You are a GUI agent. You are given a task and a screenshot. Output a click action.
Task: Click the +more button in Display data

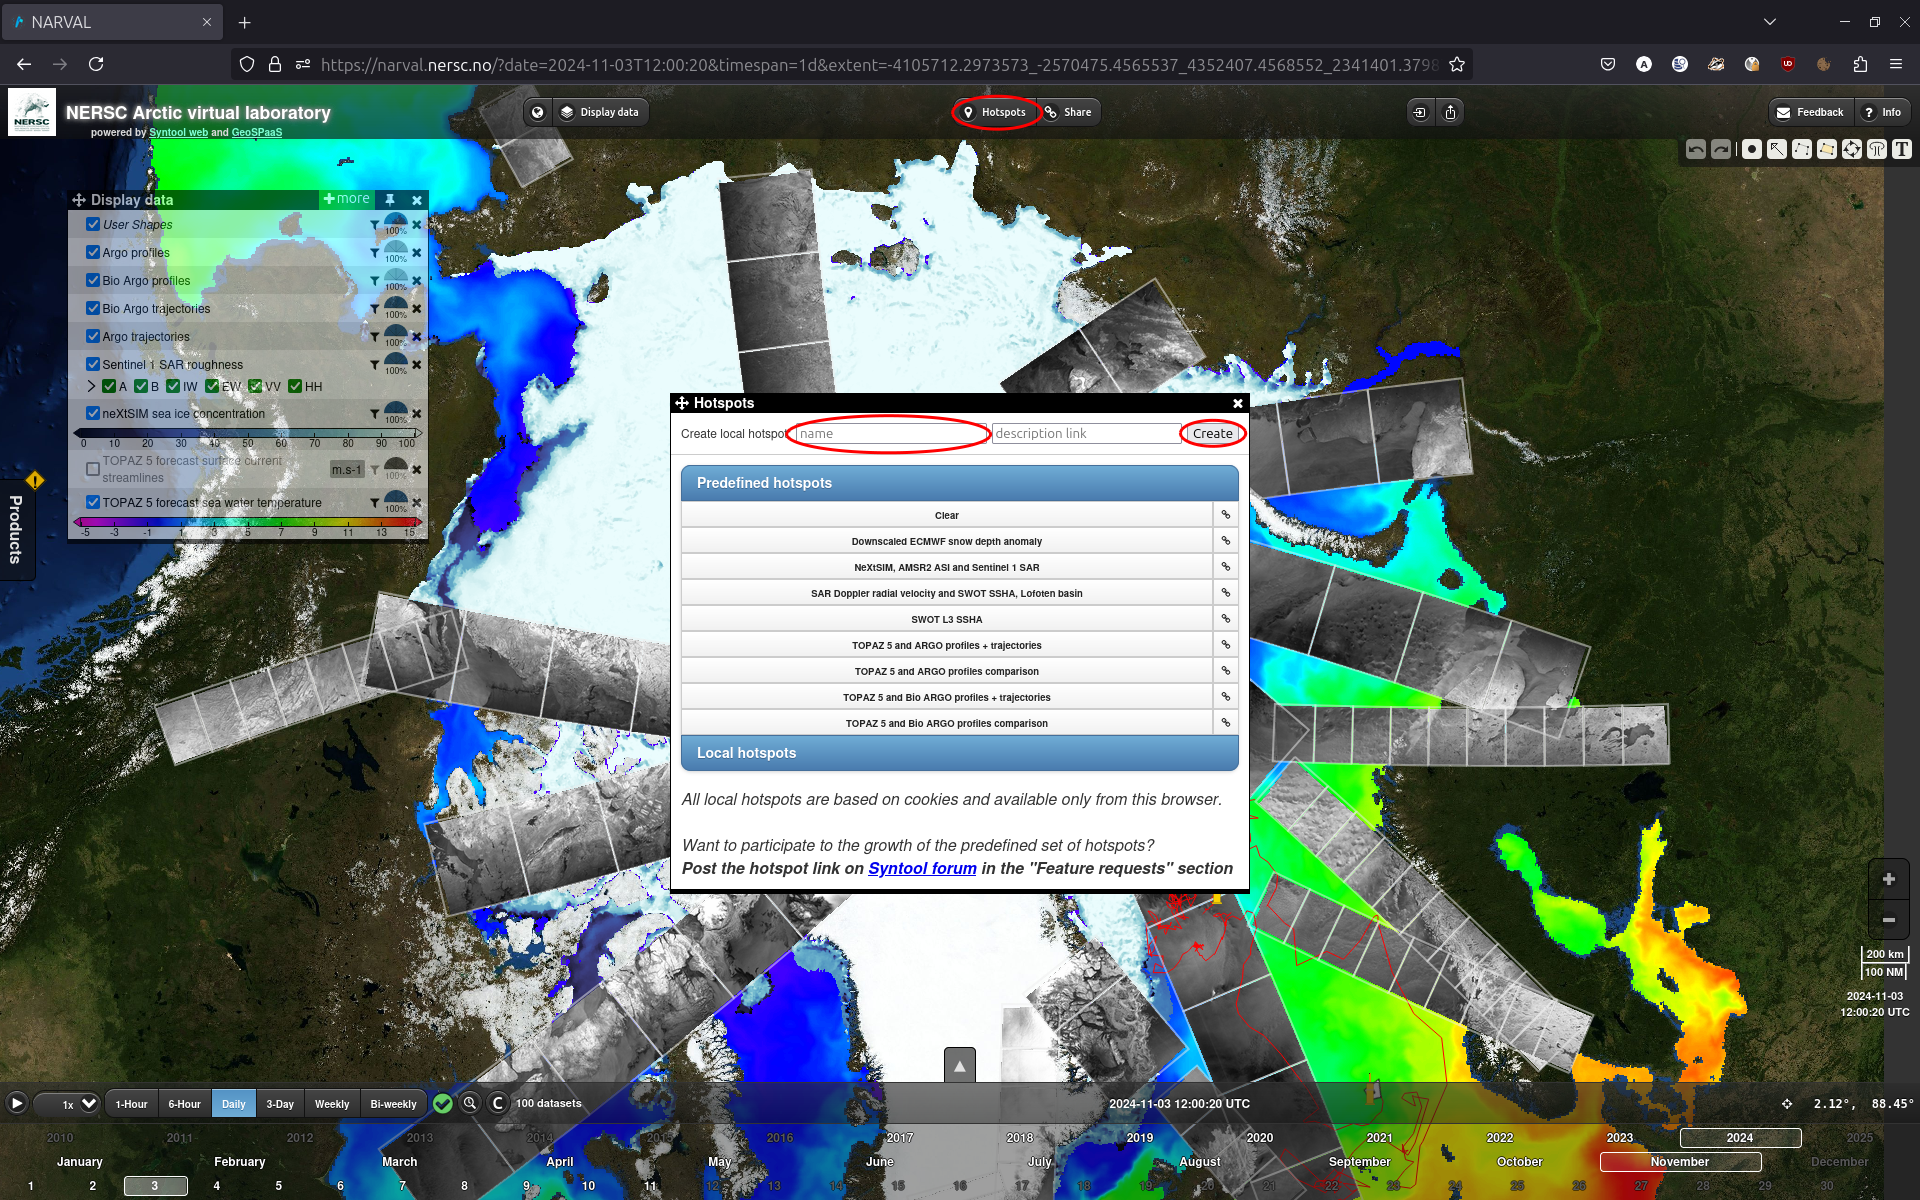(x=346, y=199)
